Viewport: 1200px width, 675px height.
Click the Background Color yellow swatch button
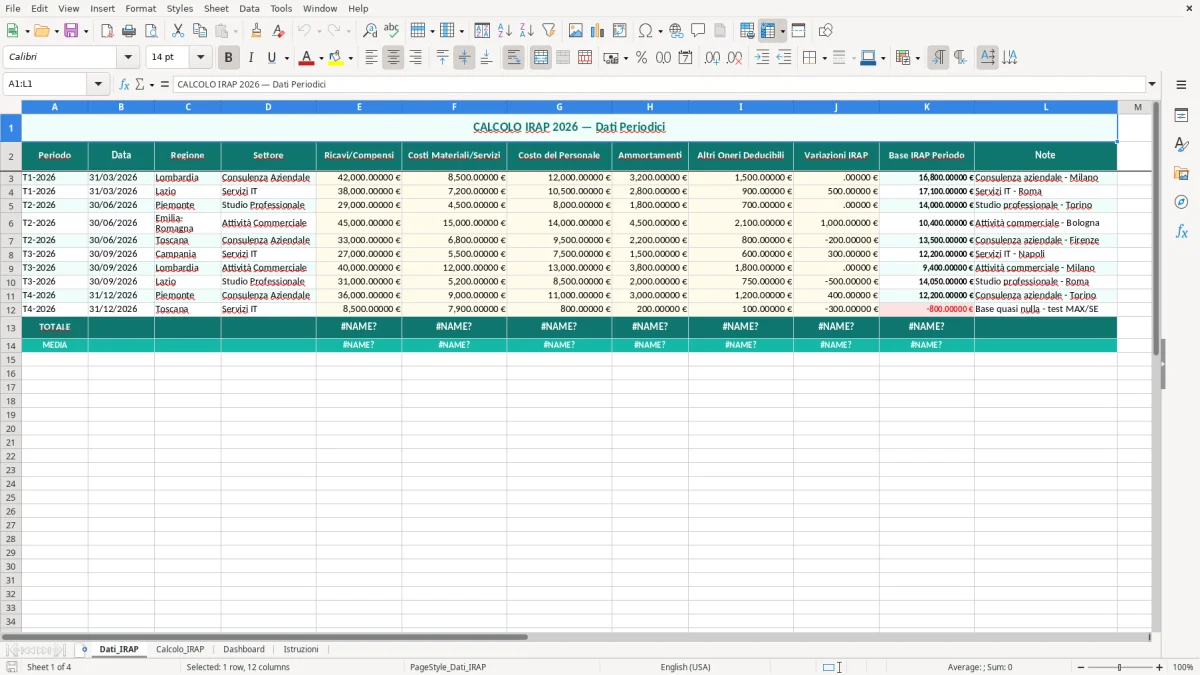pyautogui.click(x=337, y=58)
